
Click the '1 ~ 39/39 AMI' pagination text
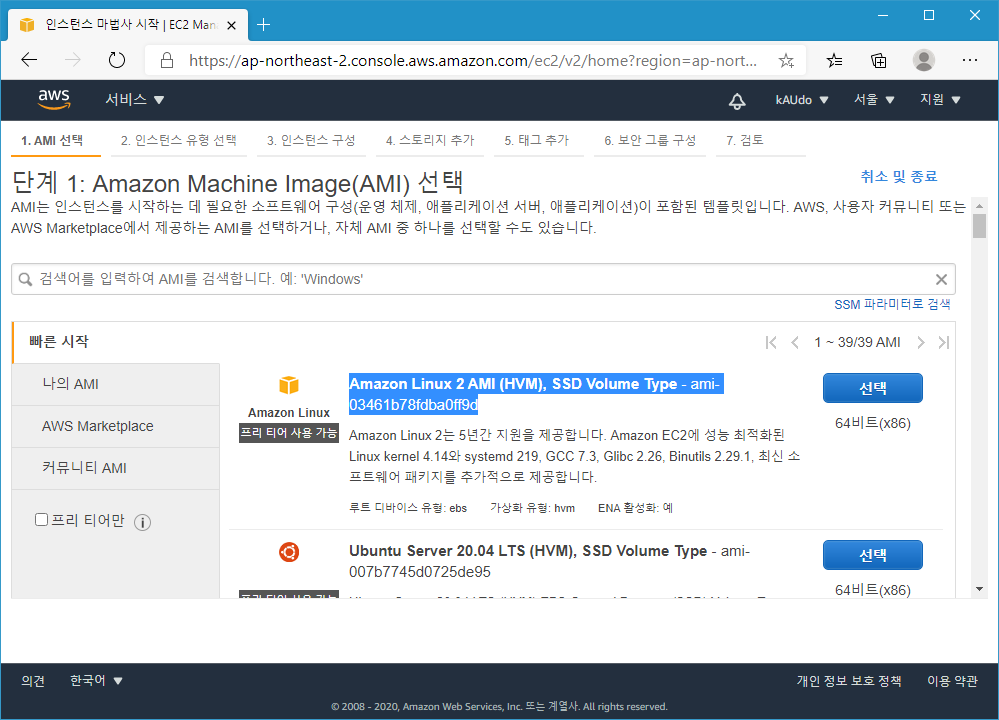coord(857,343)
